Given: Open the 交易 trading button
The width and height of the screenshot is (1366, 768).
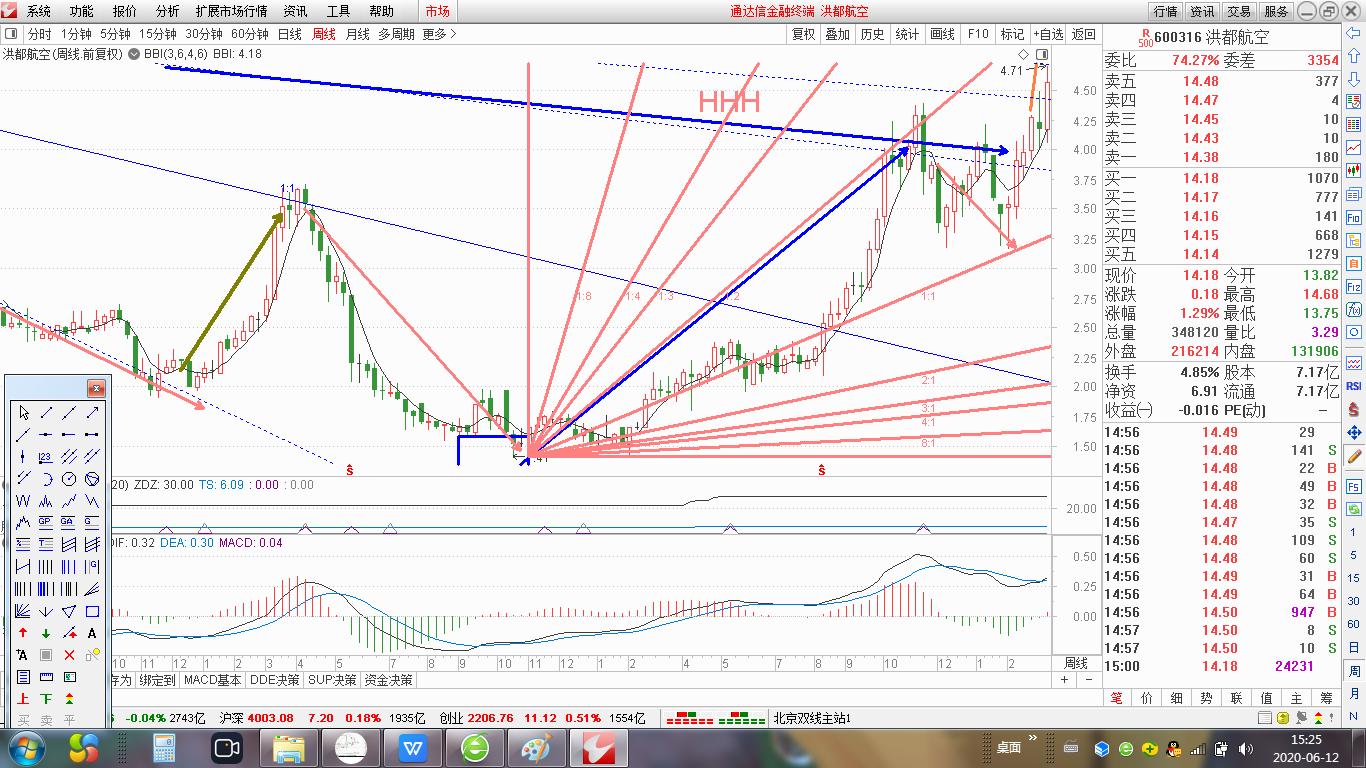Looking at the screenshot, I should click(x=1239, y=11).
